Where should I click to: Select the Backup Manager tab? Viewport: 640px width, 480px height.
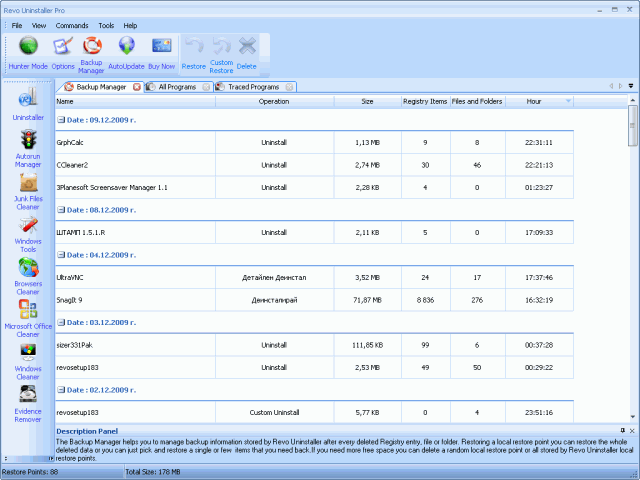tap(101, 87)
